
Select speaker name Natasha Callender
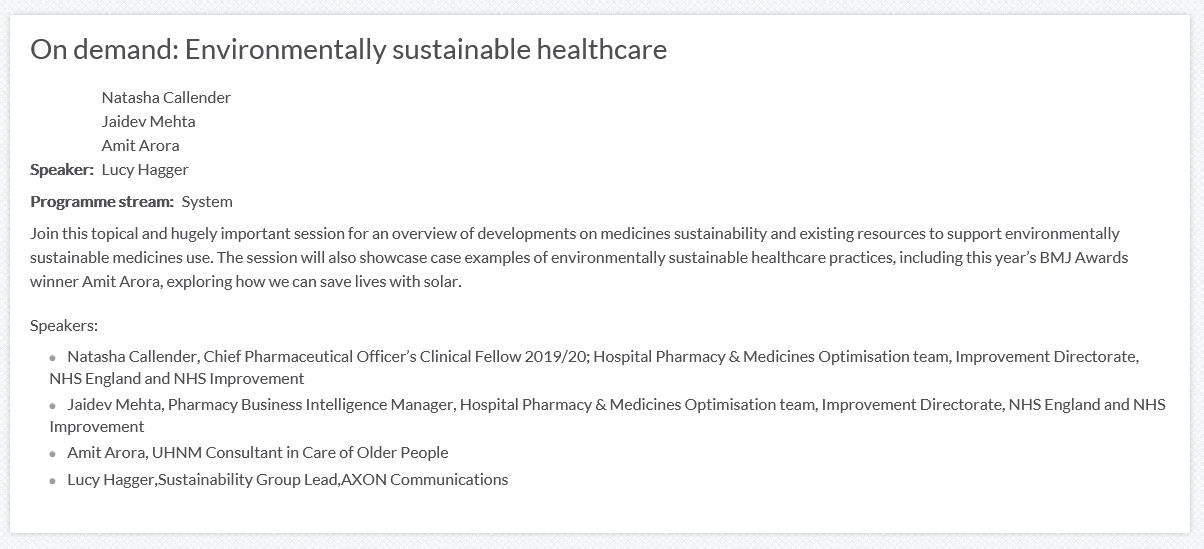[x=166, y=97]
